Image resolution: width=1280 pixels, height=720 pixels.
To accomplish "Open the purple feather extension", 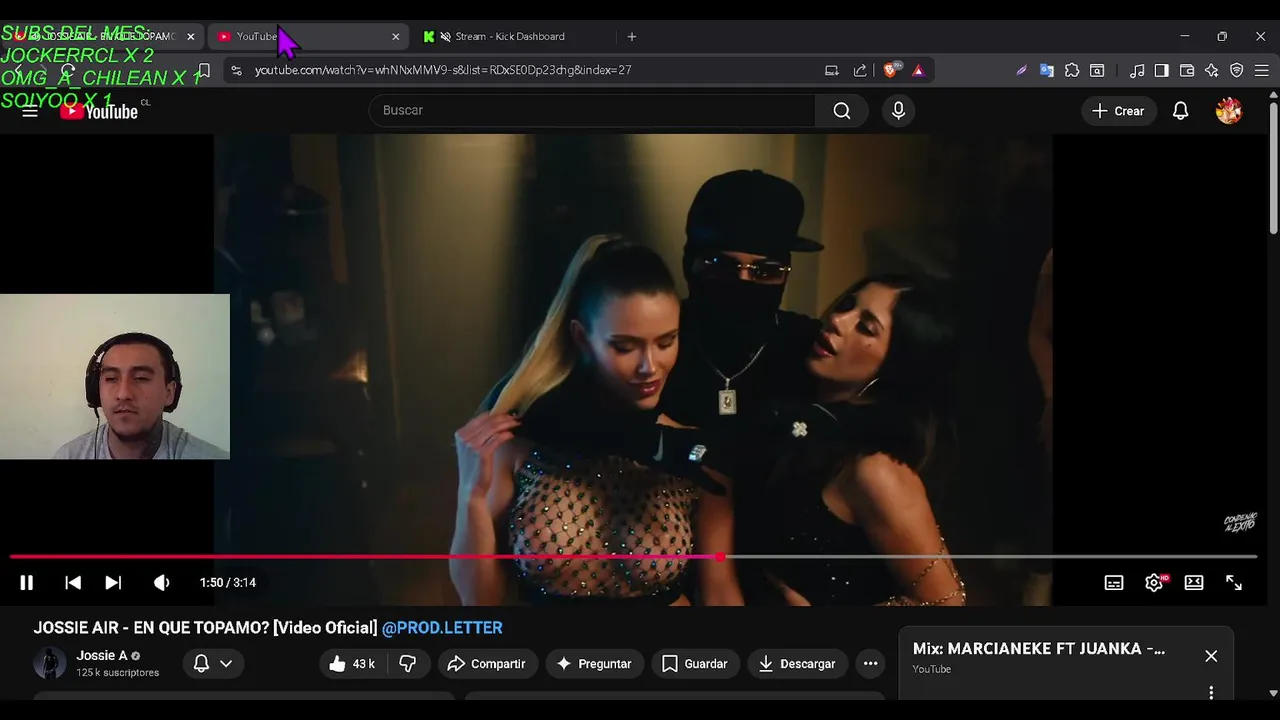I will point(1021,70).
